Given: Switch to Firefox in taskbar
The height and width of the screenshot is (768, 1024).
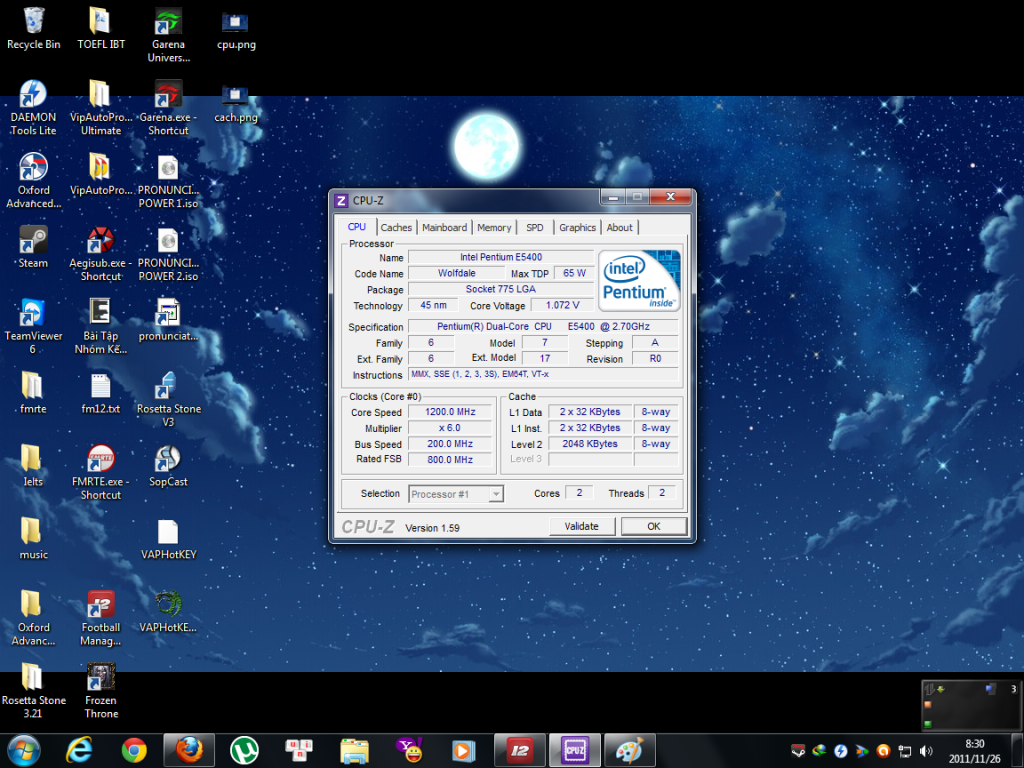Looking at the screenshot, I should 189,750.
